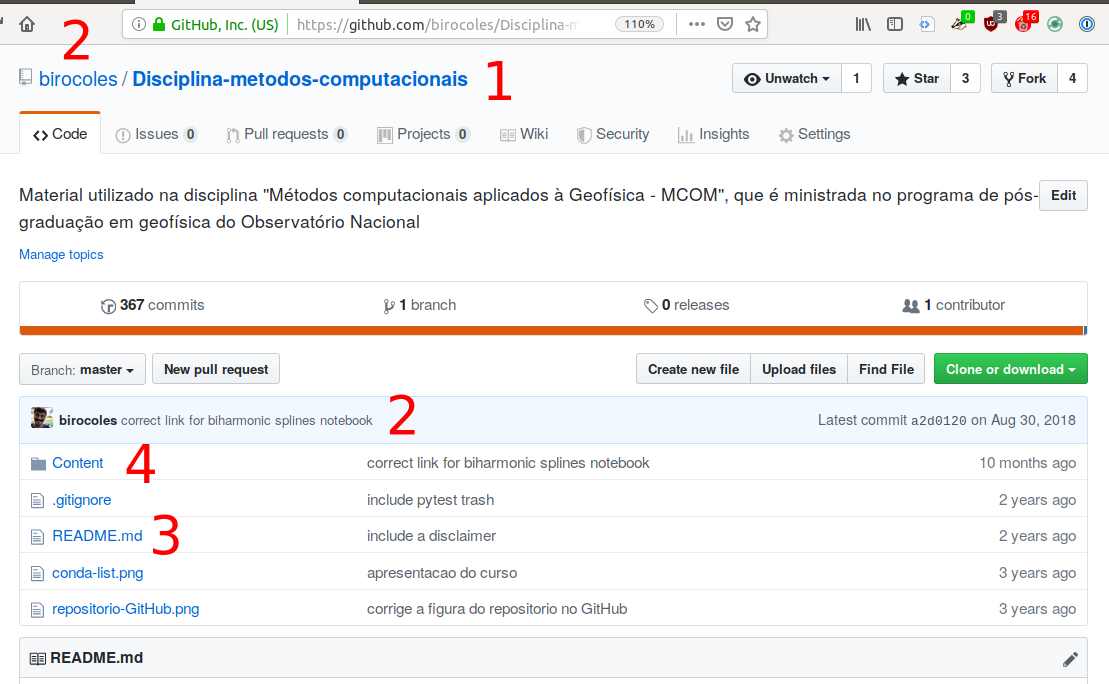Open the Pull requests tab
This screenshot has width=1109, height=684.
[286, 134]
